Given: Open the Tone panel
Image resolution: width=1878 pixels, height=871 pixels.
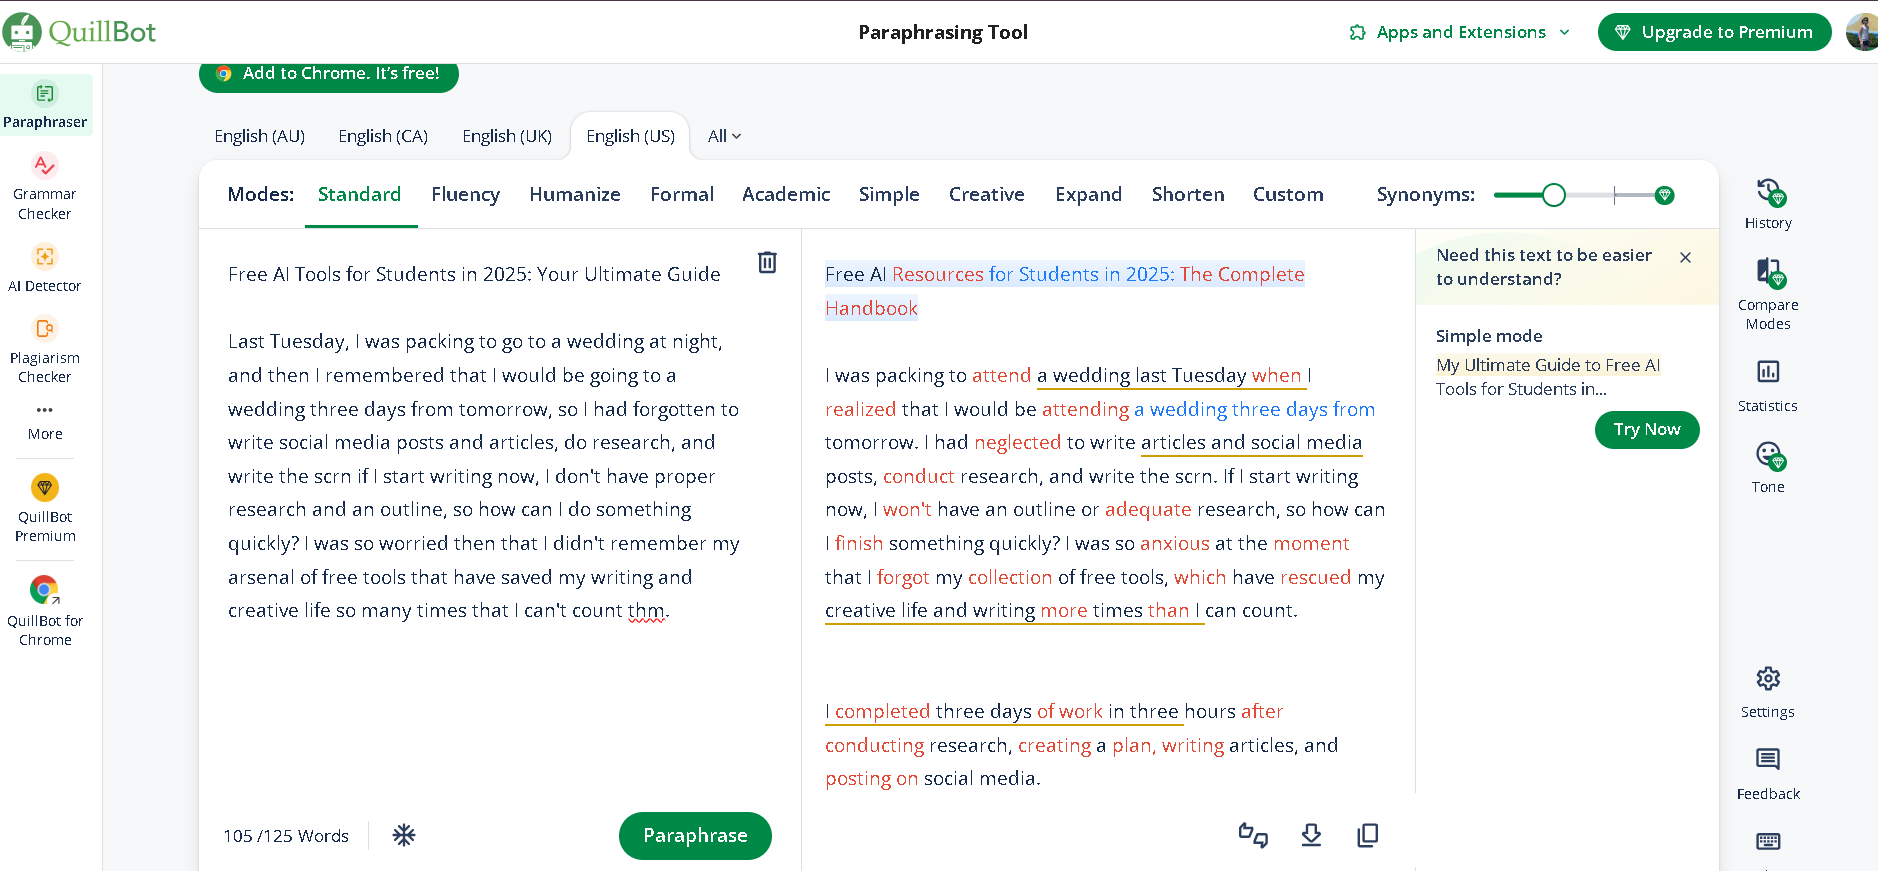Looking at the screenshot, I should [1768, 468].
